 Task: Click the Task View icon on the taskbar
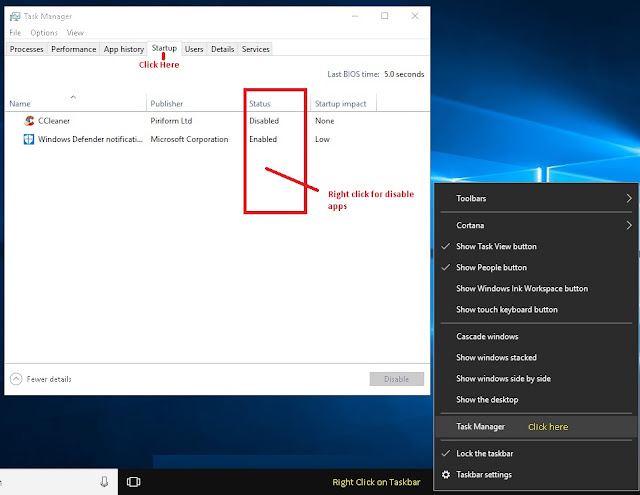pyautogui.click(x=133, y=482)
